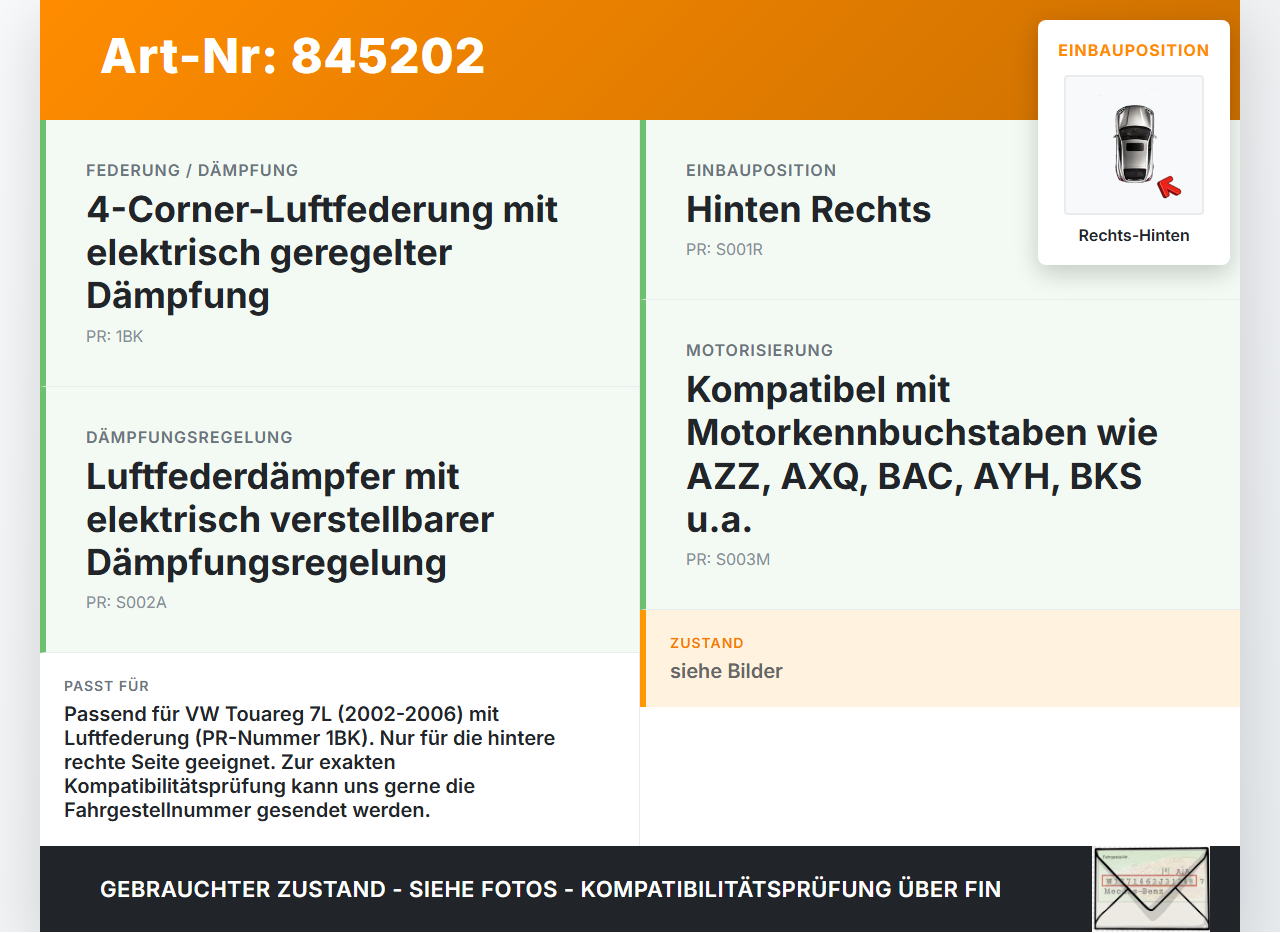Click the GEBRAUCHTER ZUSTAND footer banner text
Viewport: 1280px width, 933px height.
pyautogui.click(x=550, y=889)
